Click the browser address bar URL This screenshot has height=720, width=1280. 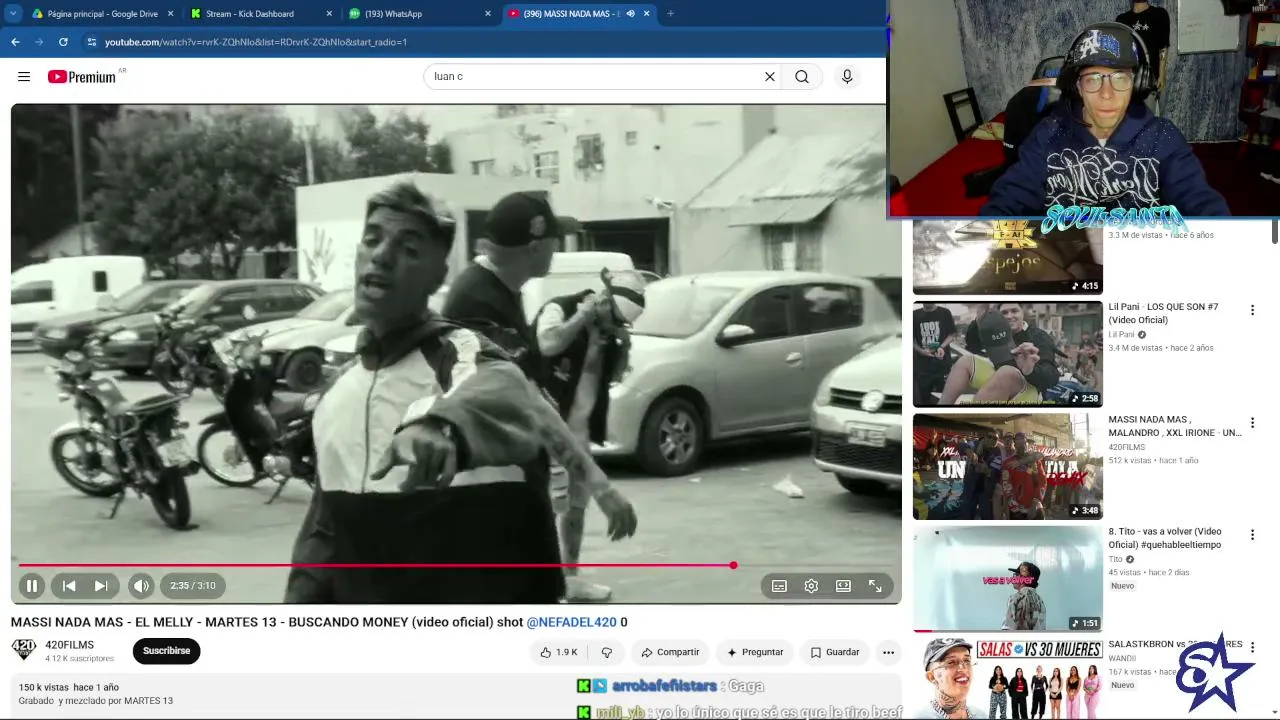(256, 42)
